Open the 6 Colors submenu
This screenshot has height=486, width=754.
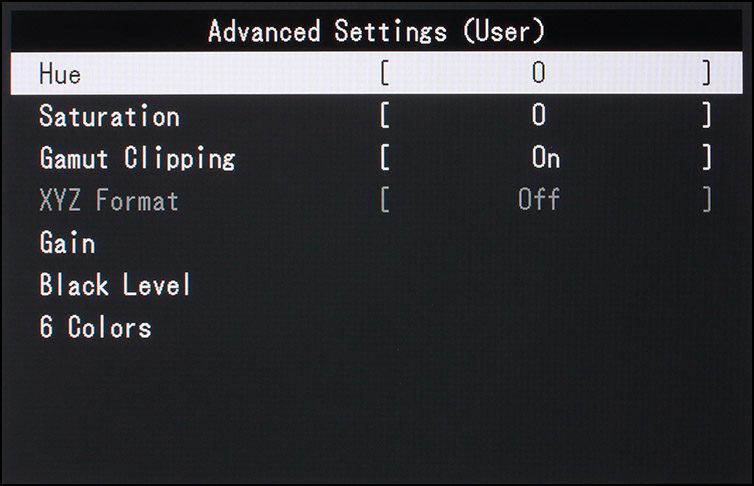pyautogui.click(x=96, y=327)
